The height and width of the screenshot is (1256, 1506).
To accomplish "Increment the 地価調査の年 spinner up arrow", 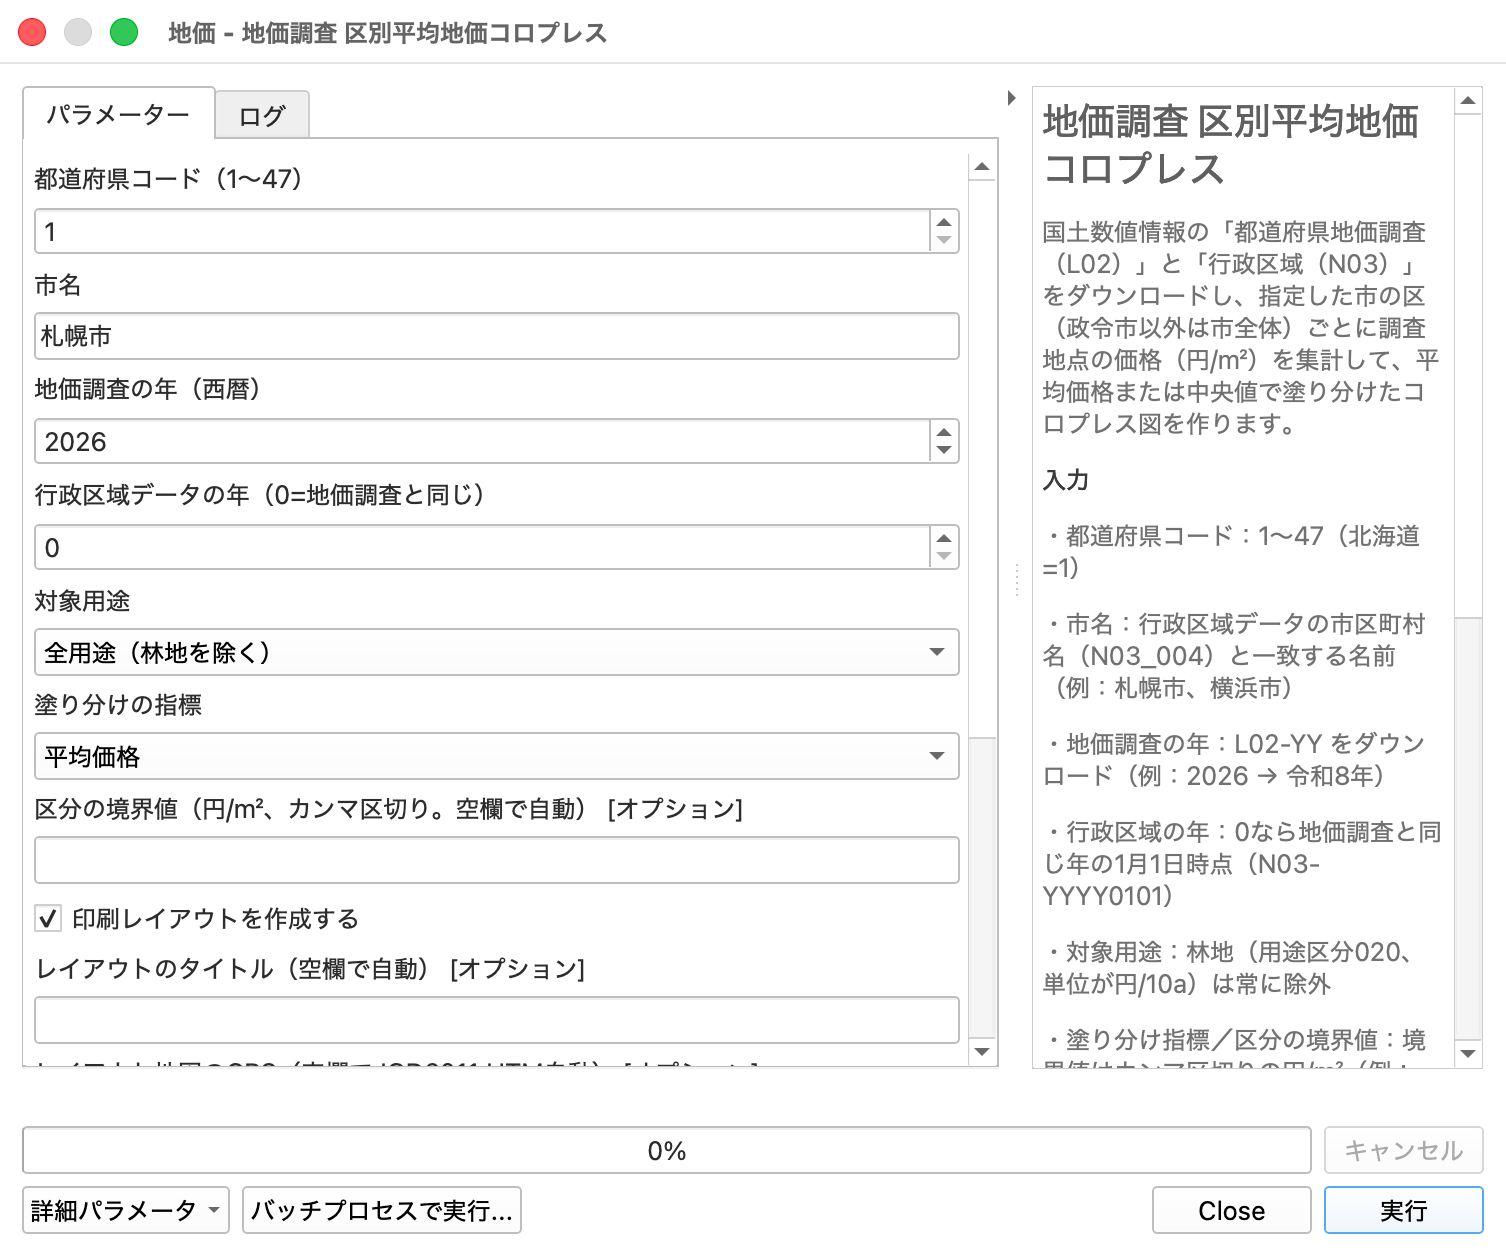I will (943, 432).
